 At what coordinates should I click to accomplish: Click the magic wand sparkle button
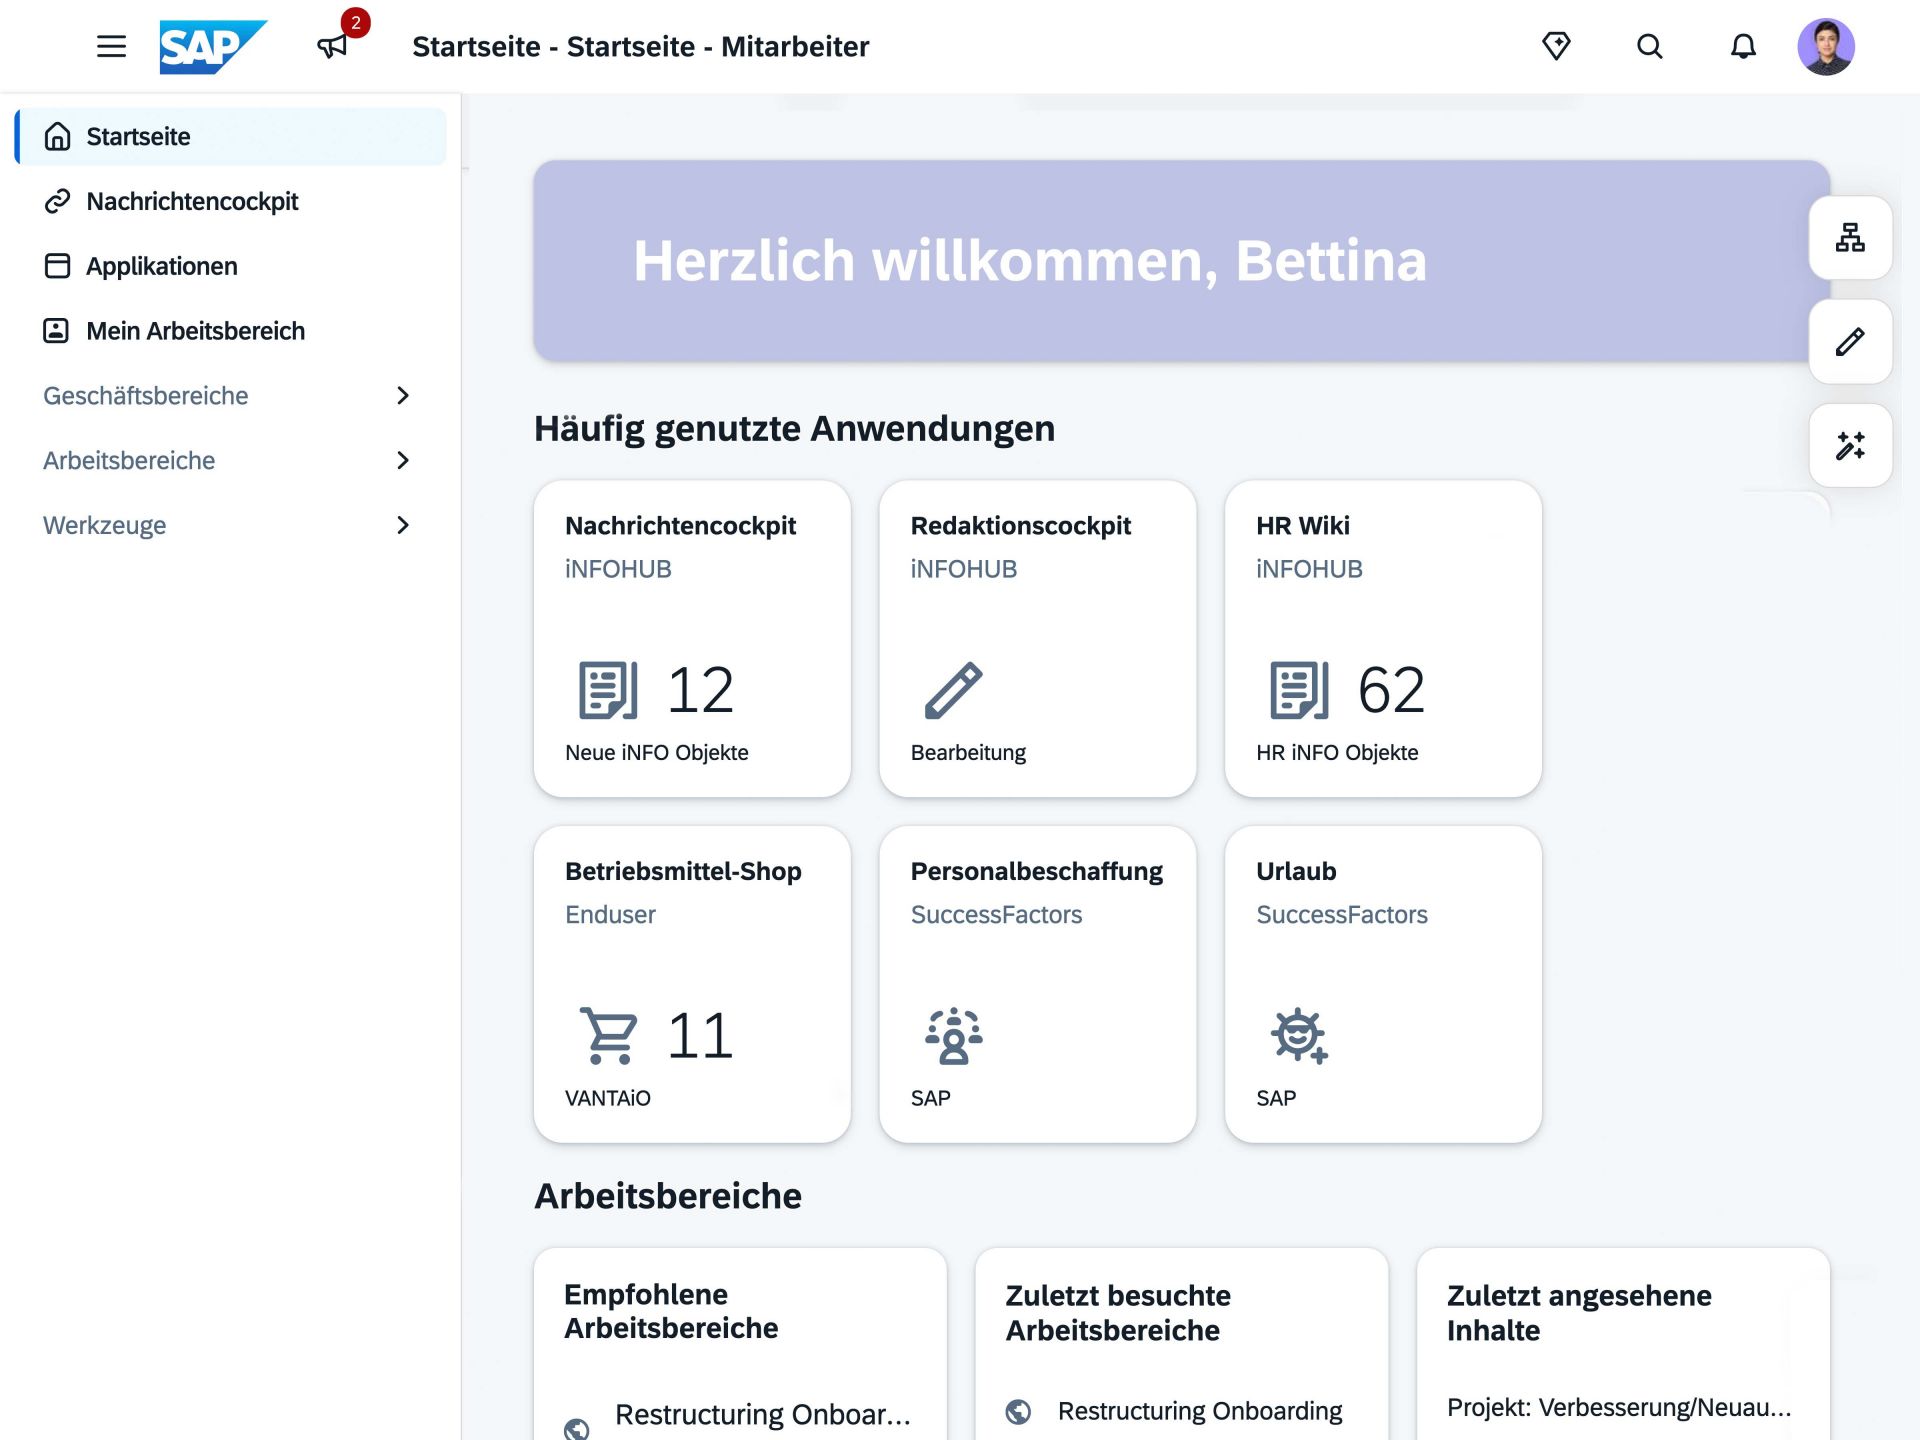[x=1850, y=446]
